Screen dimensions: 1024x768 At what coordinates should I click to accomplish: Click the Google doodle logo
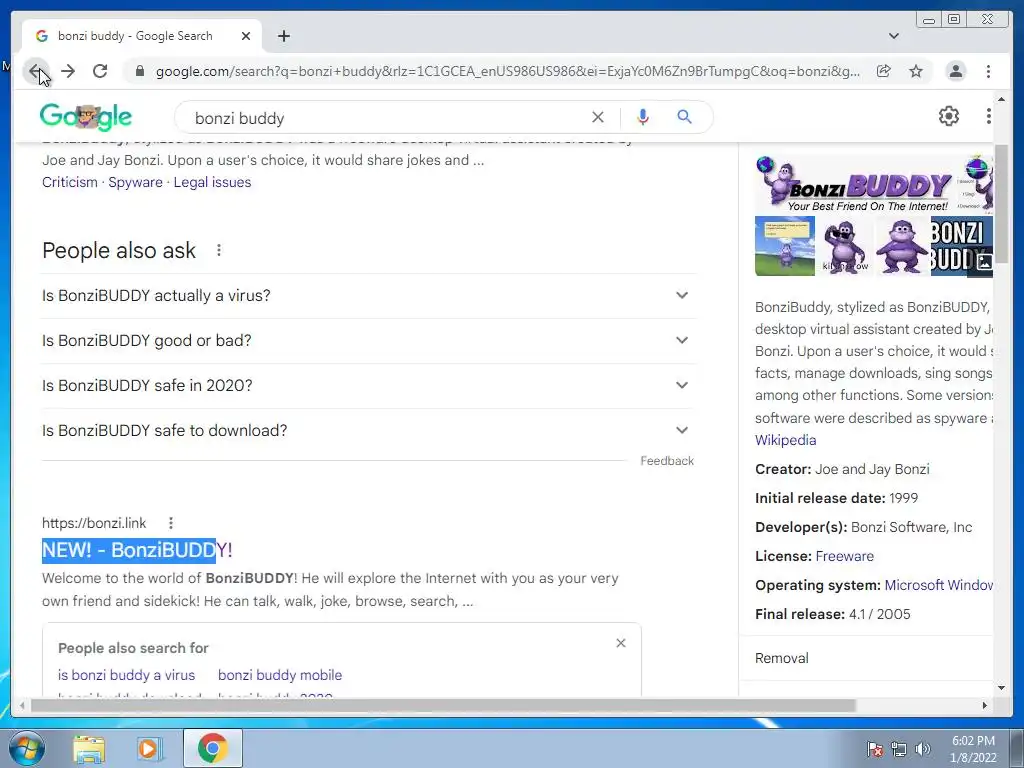(x=86, y=117)
